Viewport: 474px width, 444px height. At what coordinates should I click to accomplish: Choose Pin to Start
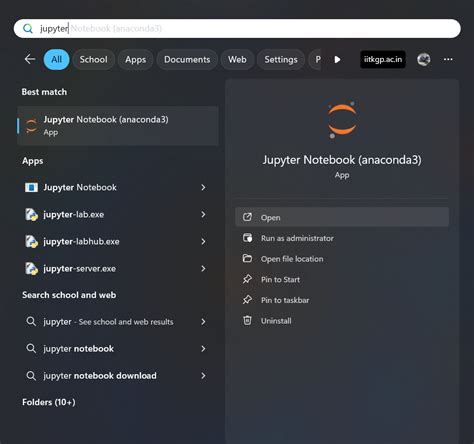pyautogui.click(x=342, y=279)
